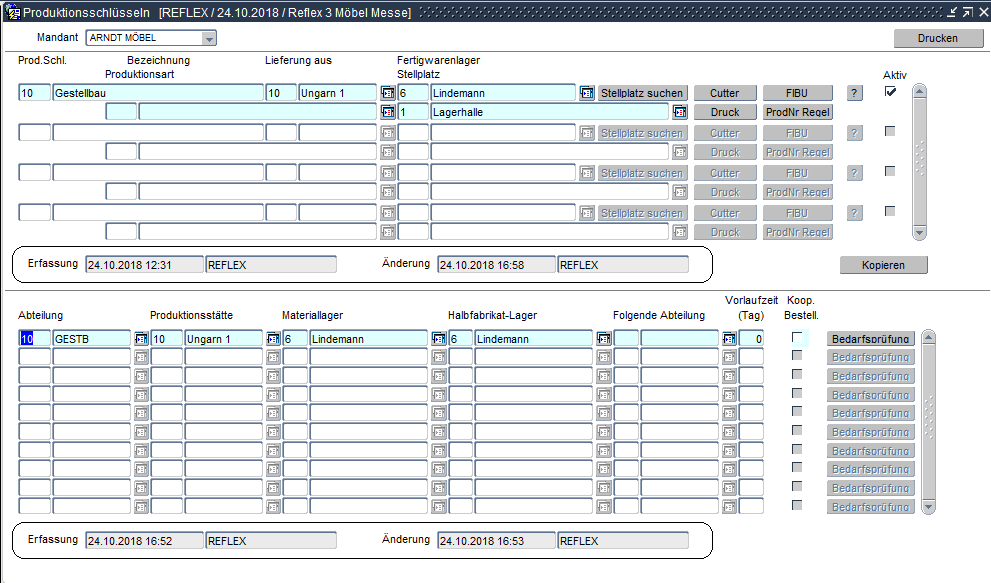The image size is (991, 583).
Task: Open lookup icon right of Lagerhalle Stellplatz field
Action: (x=680, y=112)
